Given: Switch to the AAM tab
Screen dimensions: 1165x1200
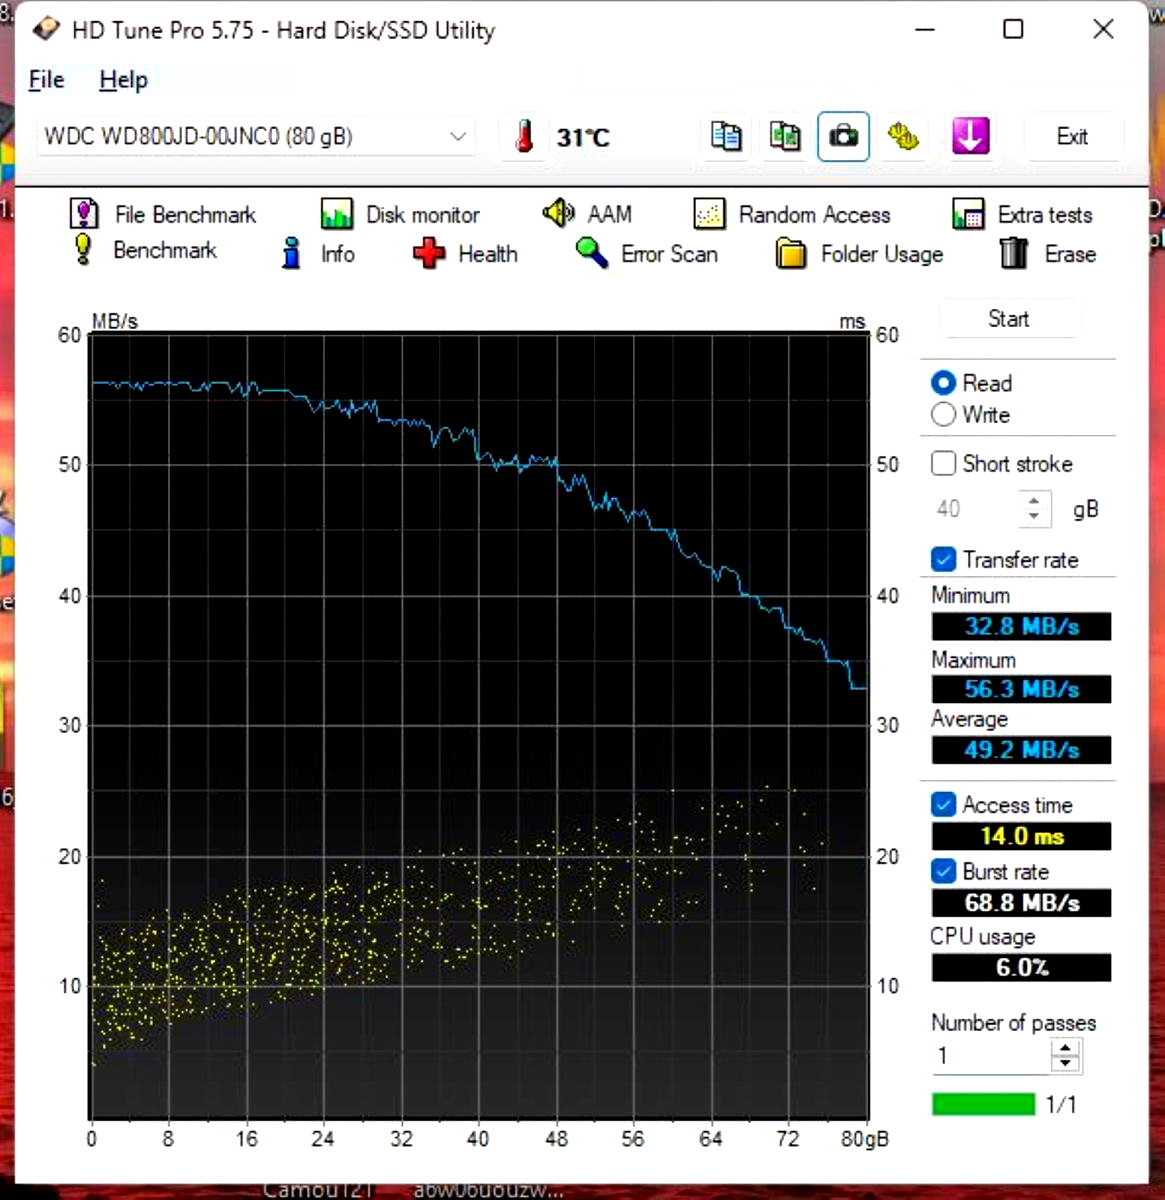Looking at the screenshot, I should [x=587, y=213].
